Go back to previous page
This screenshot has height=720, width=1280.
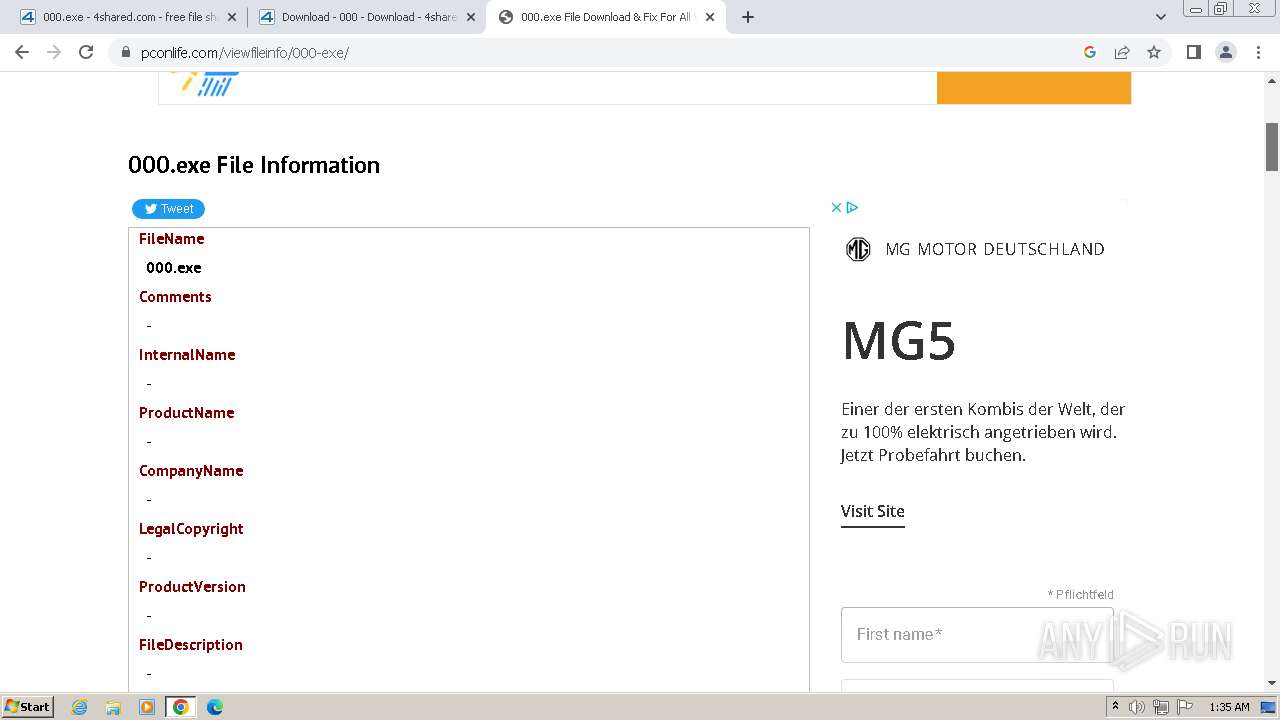(x=22, y=52)
